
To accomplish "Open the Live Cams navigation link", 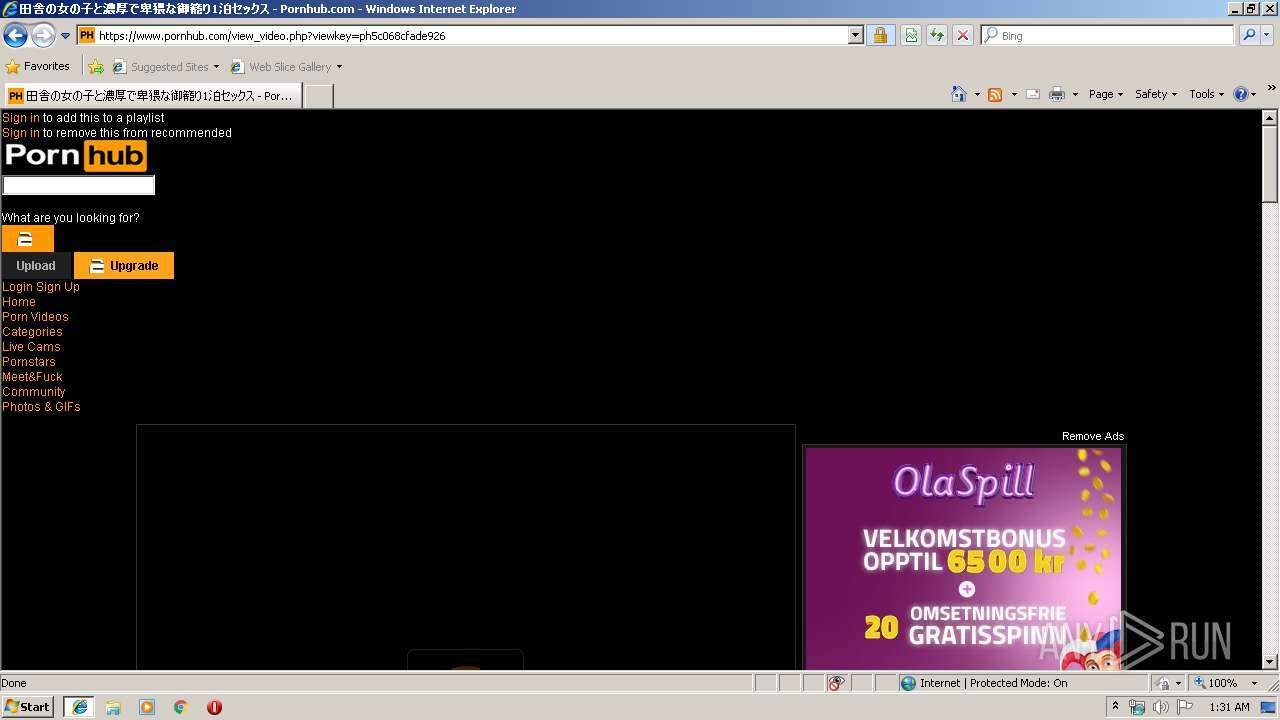I will click(x=31, y=347).
